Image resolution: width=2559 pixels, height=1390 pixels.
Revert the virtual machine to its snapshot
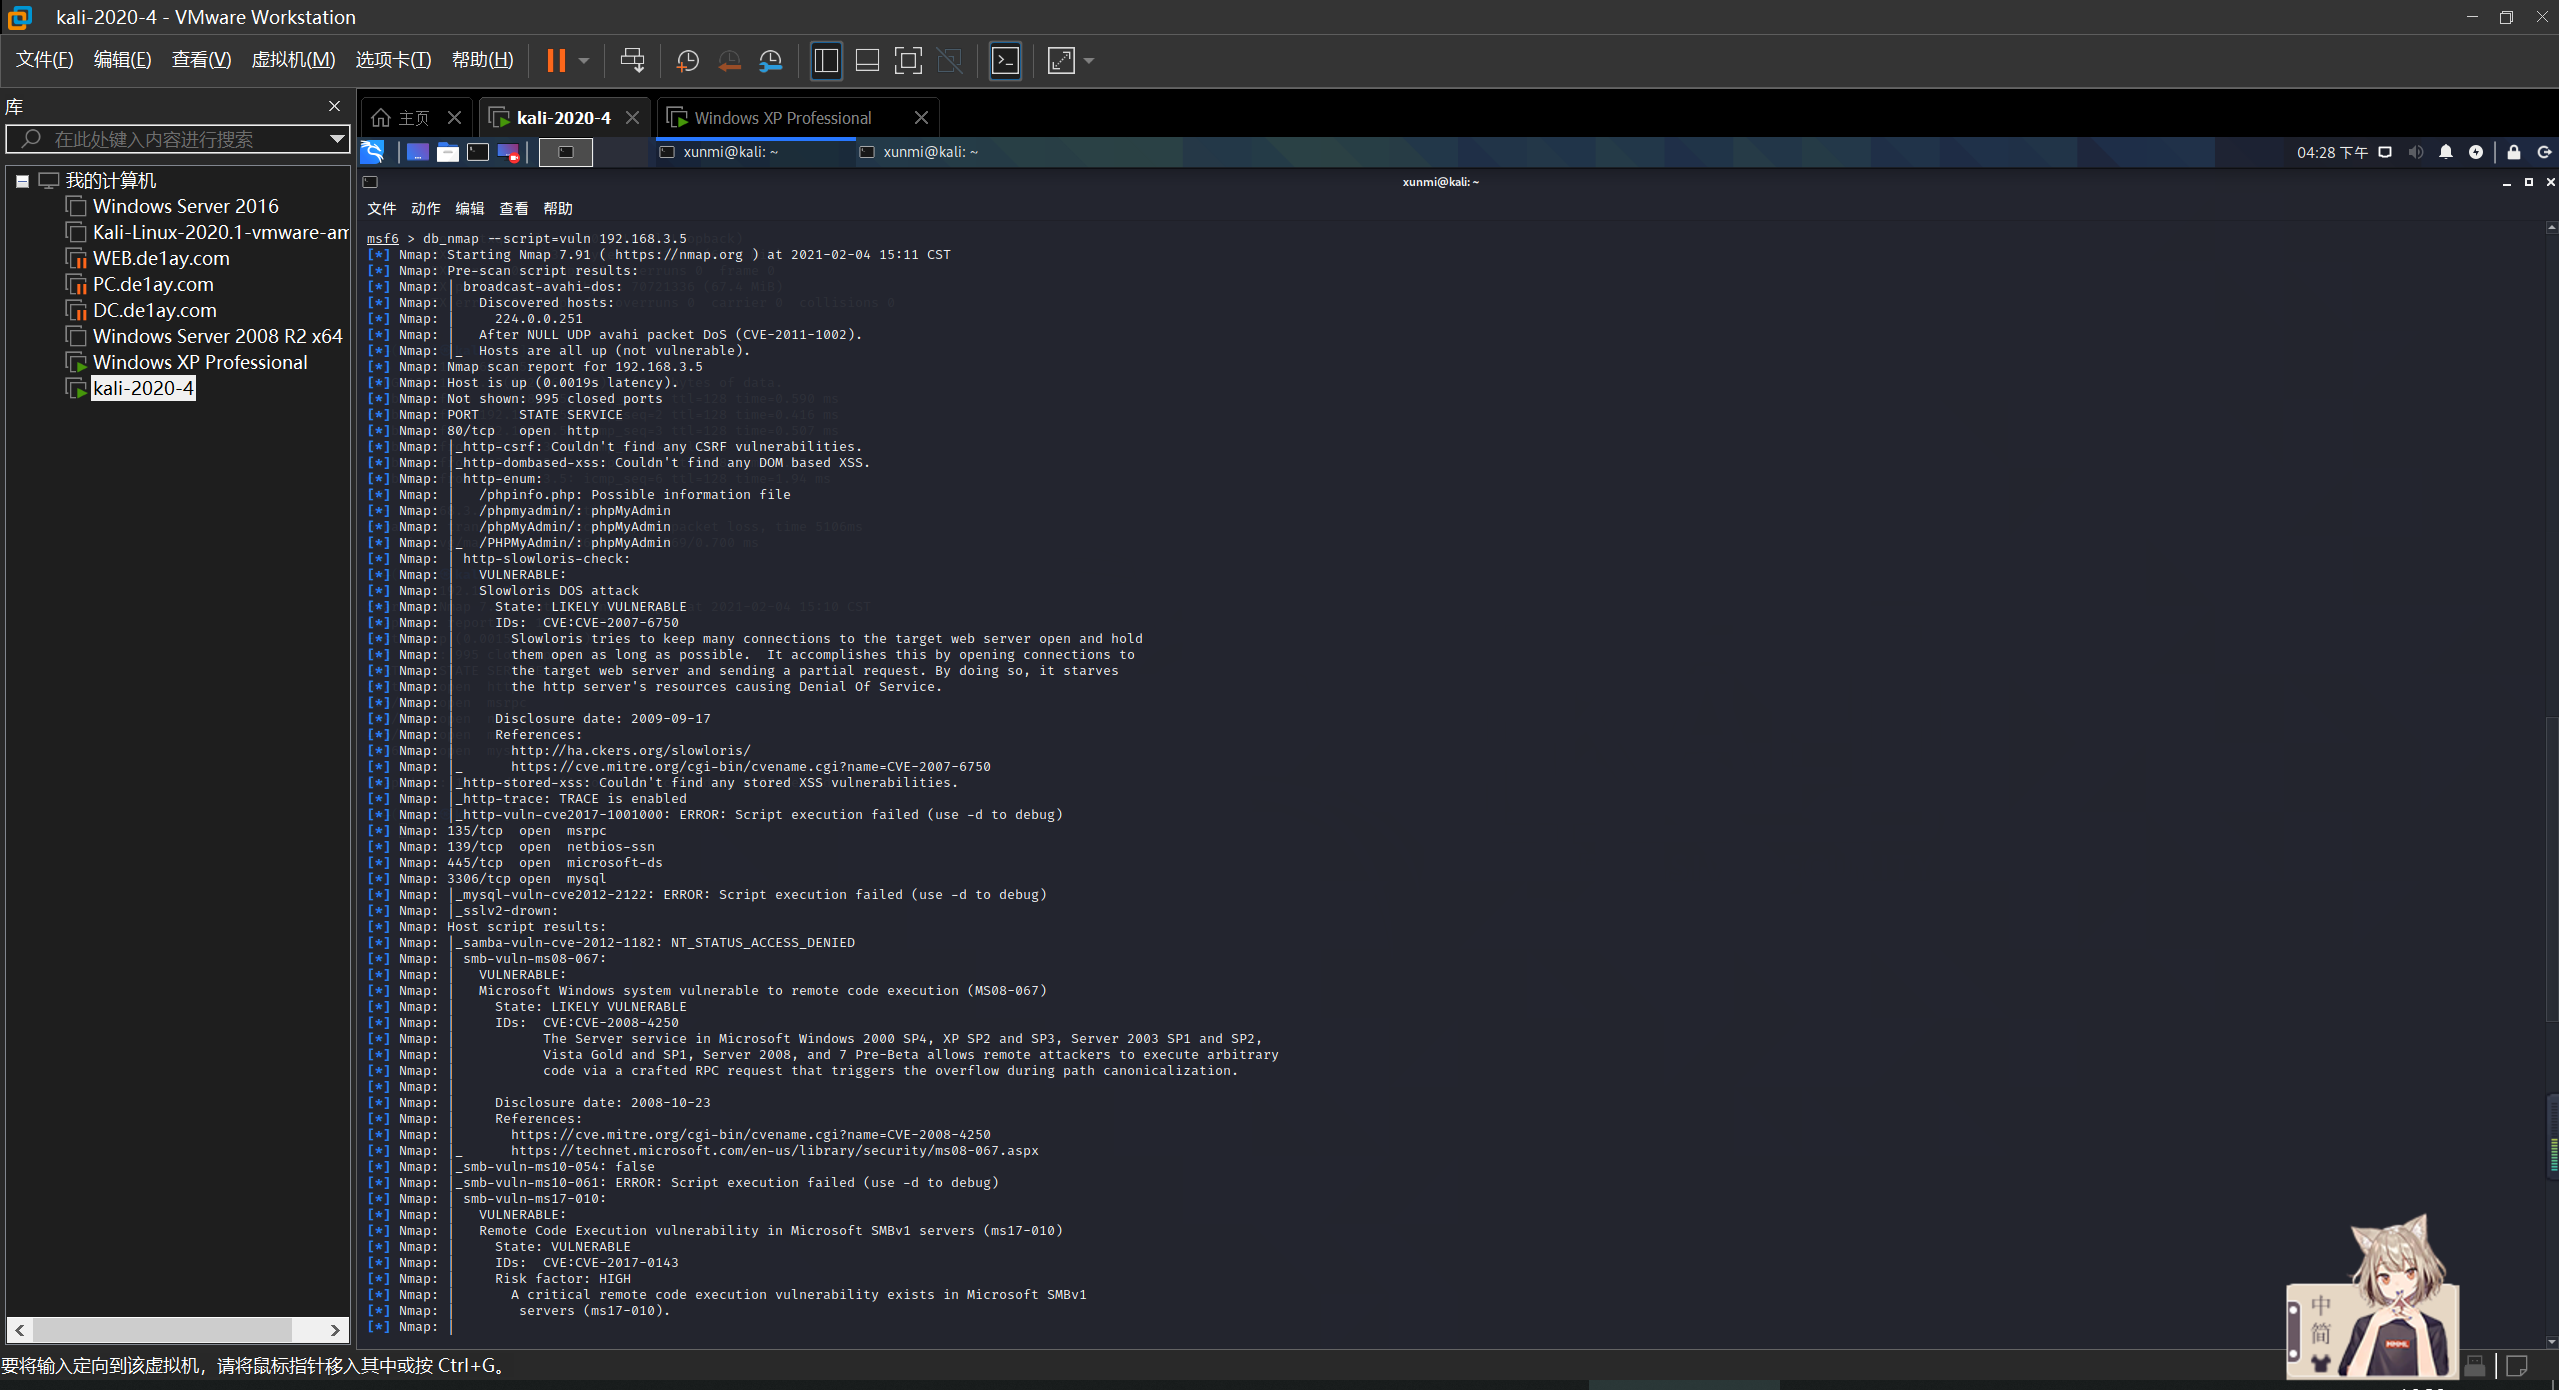pos(729,60)
